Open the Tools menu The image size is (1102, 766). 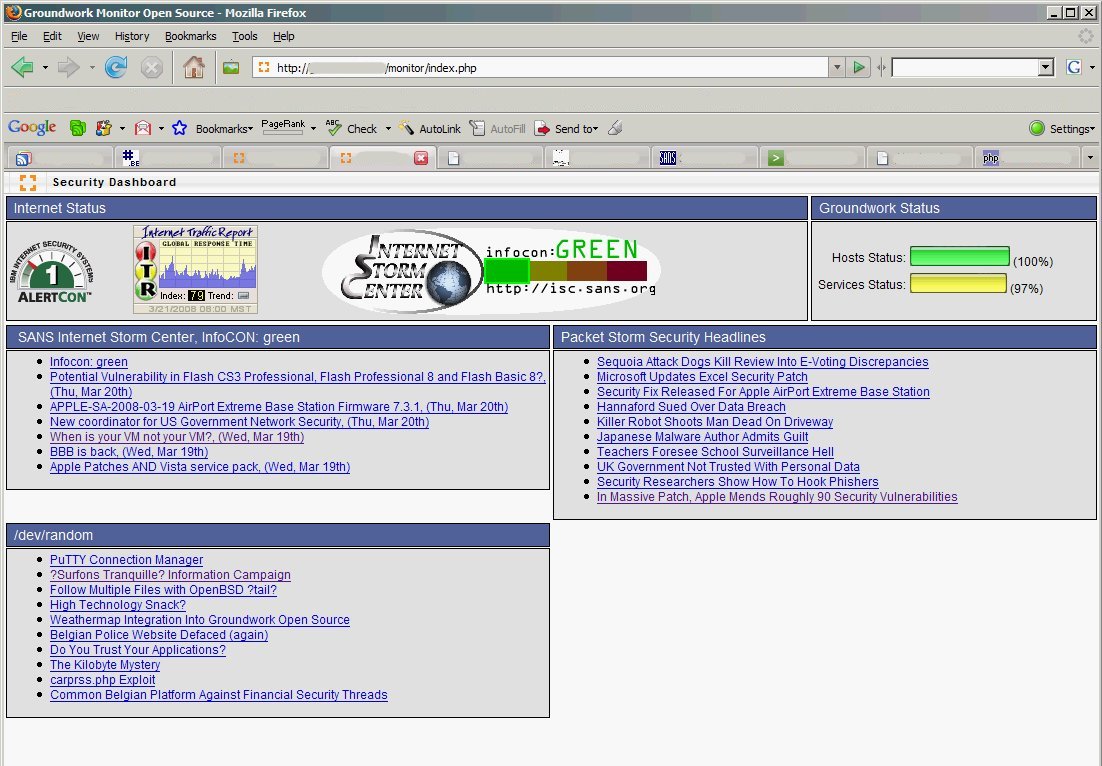[245, 36]
